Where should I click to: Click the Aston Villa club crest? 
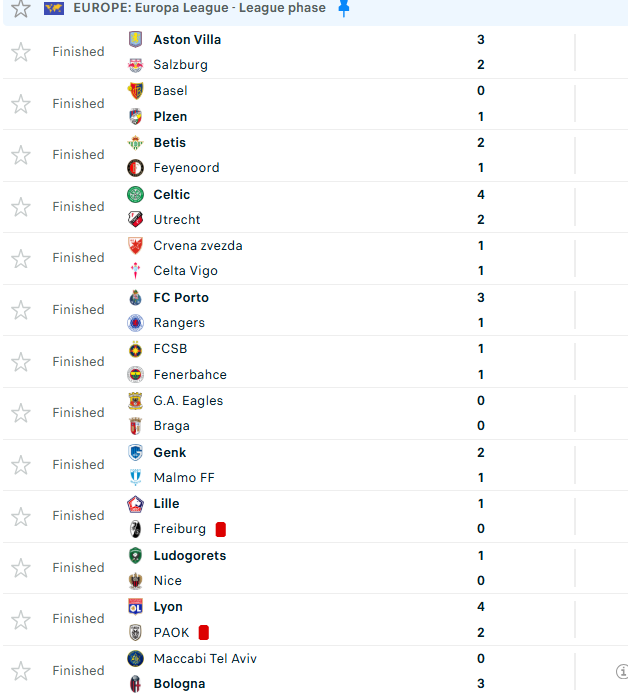point(136,40)
